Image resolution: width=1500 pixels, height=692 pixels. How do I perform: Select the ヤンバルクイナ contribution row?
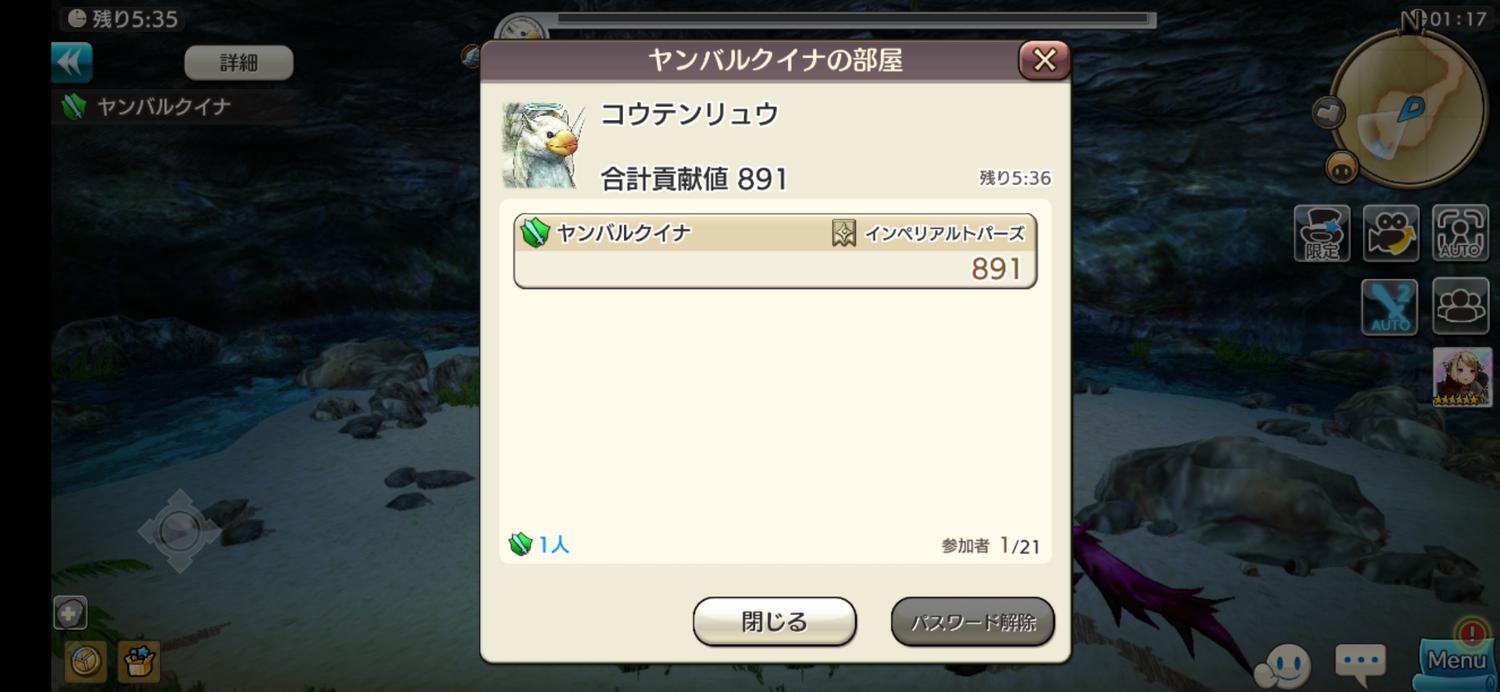point(775,251)
